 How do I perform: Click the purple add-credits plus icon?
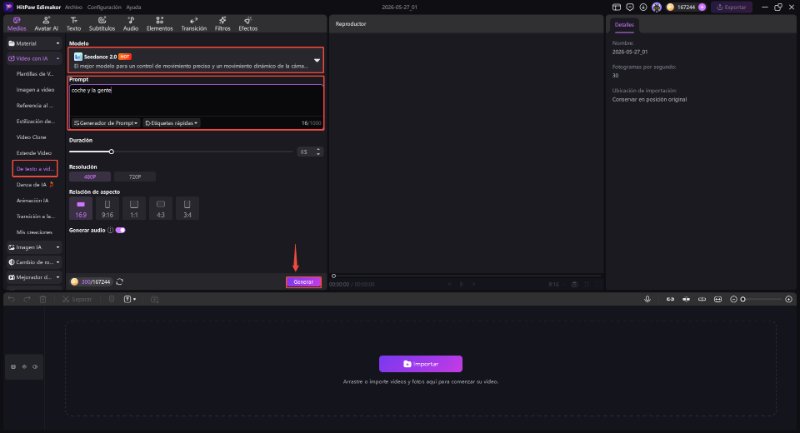pyautogui.click(x=702, y=7)
